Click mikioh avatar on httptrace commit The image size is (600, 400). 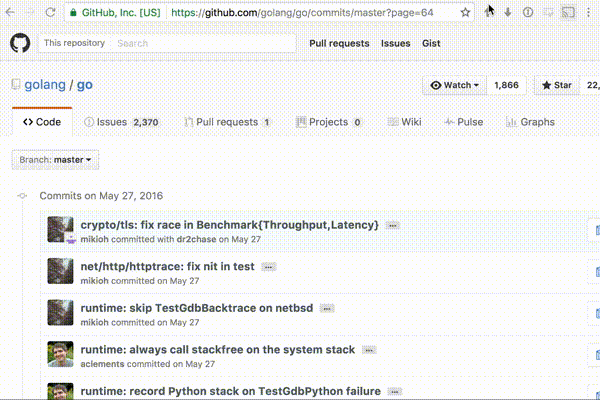[x=60, y=271]
